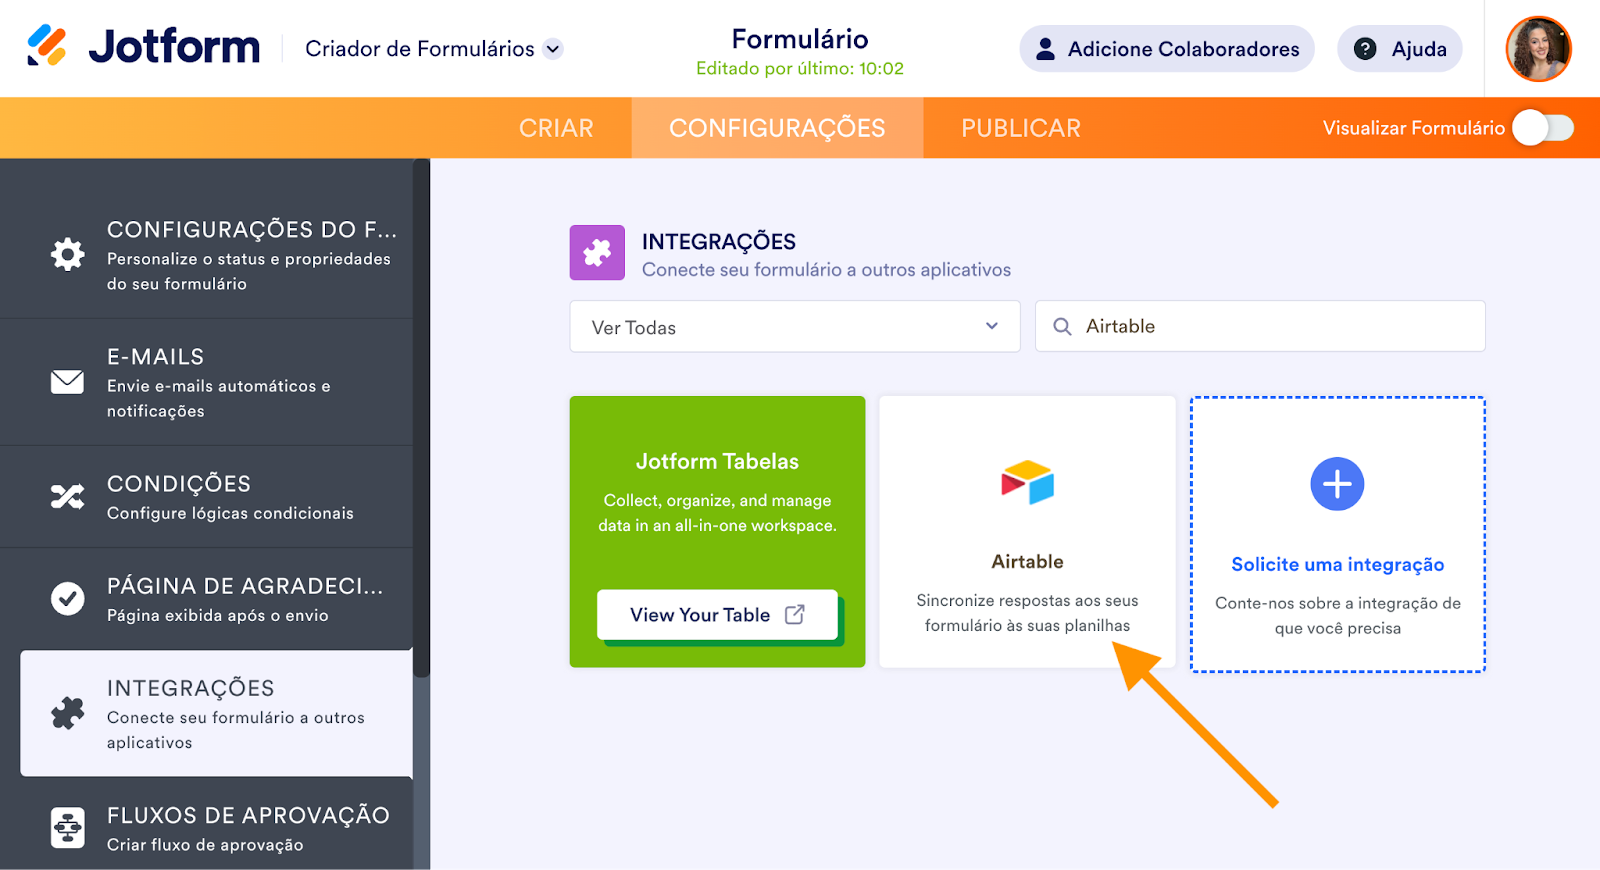This screenshot has width=1600, height=870.
Task: Click the blue plus request integration icon
Action: 1337,484
